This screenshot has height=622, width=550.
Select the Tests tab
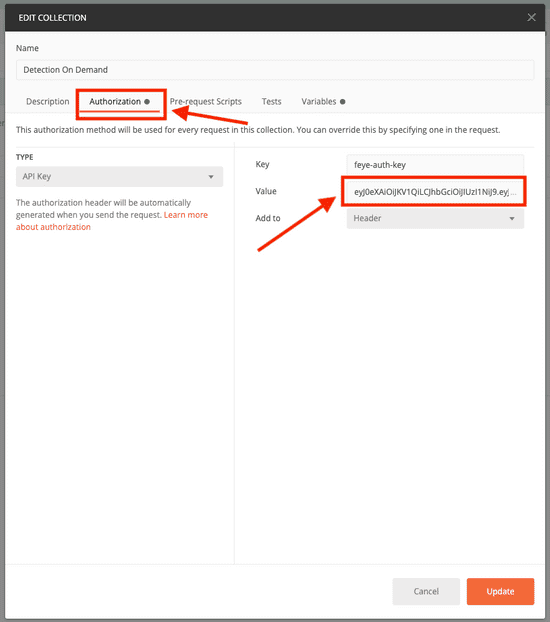click(271, 102)
